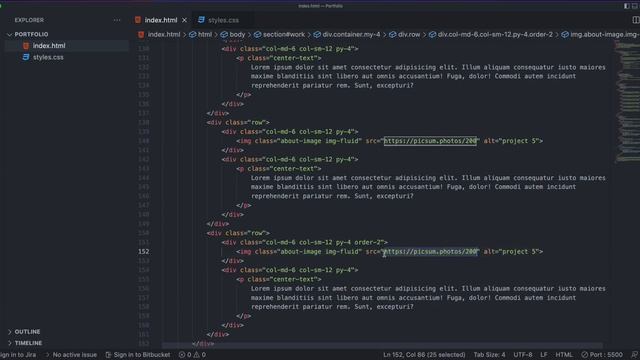This screenshot has height=360, width=640.
Task: Click the horizontal scrollbar below the editor
Action: pos(382,346)
